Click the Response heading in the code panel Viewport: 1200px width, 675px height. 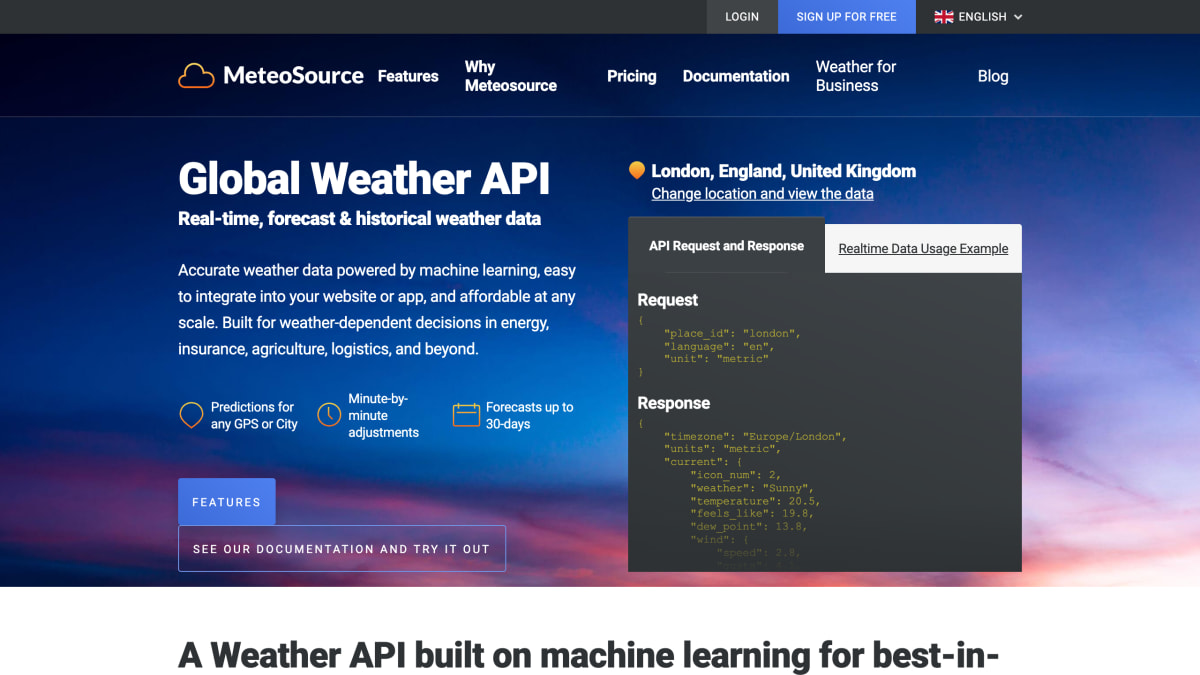(674, 403)
